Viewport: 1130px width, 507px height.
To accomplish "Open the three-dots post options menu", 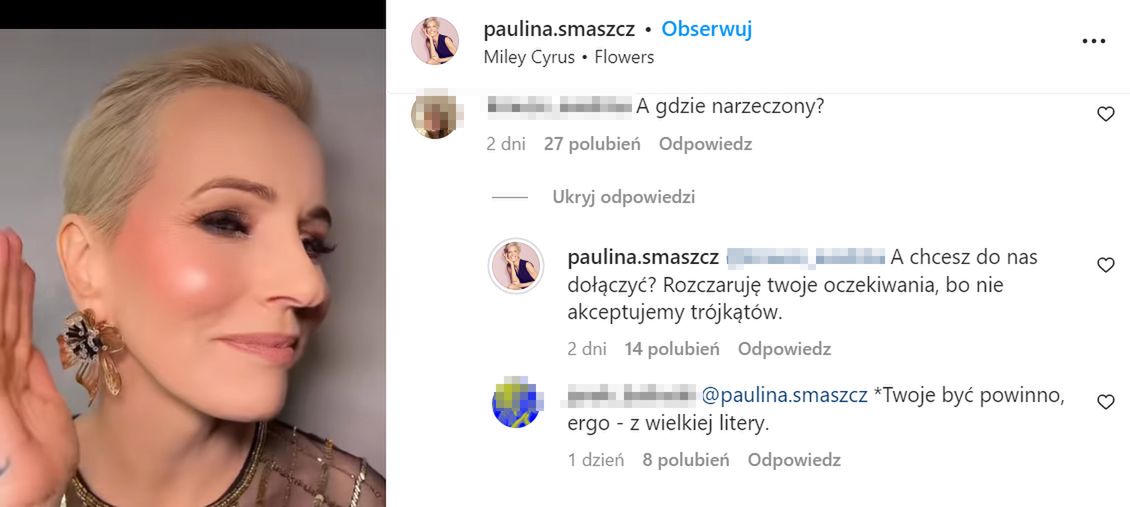I will pos(1093,42).
